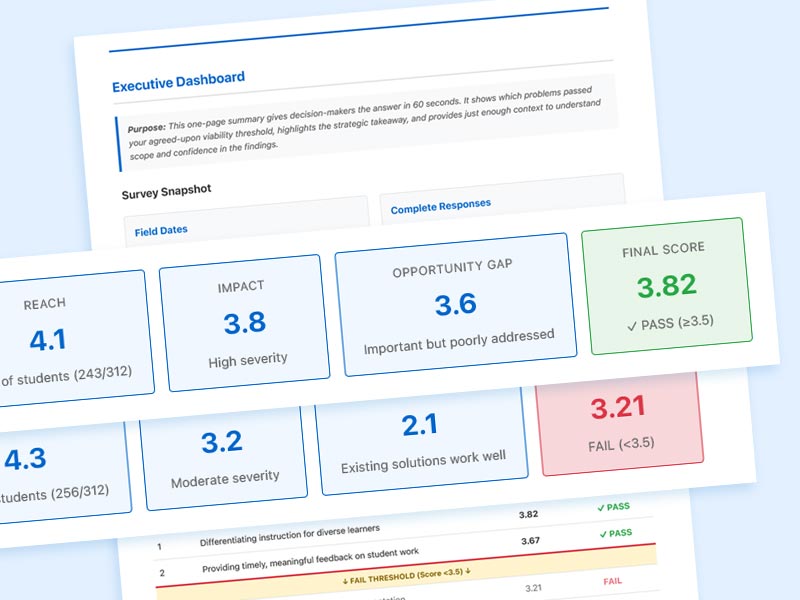Viewport: 800px width, 600px height.
Task: Click the green Final Score 3.82 card
Action: coord(666,286)
